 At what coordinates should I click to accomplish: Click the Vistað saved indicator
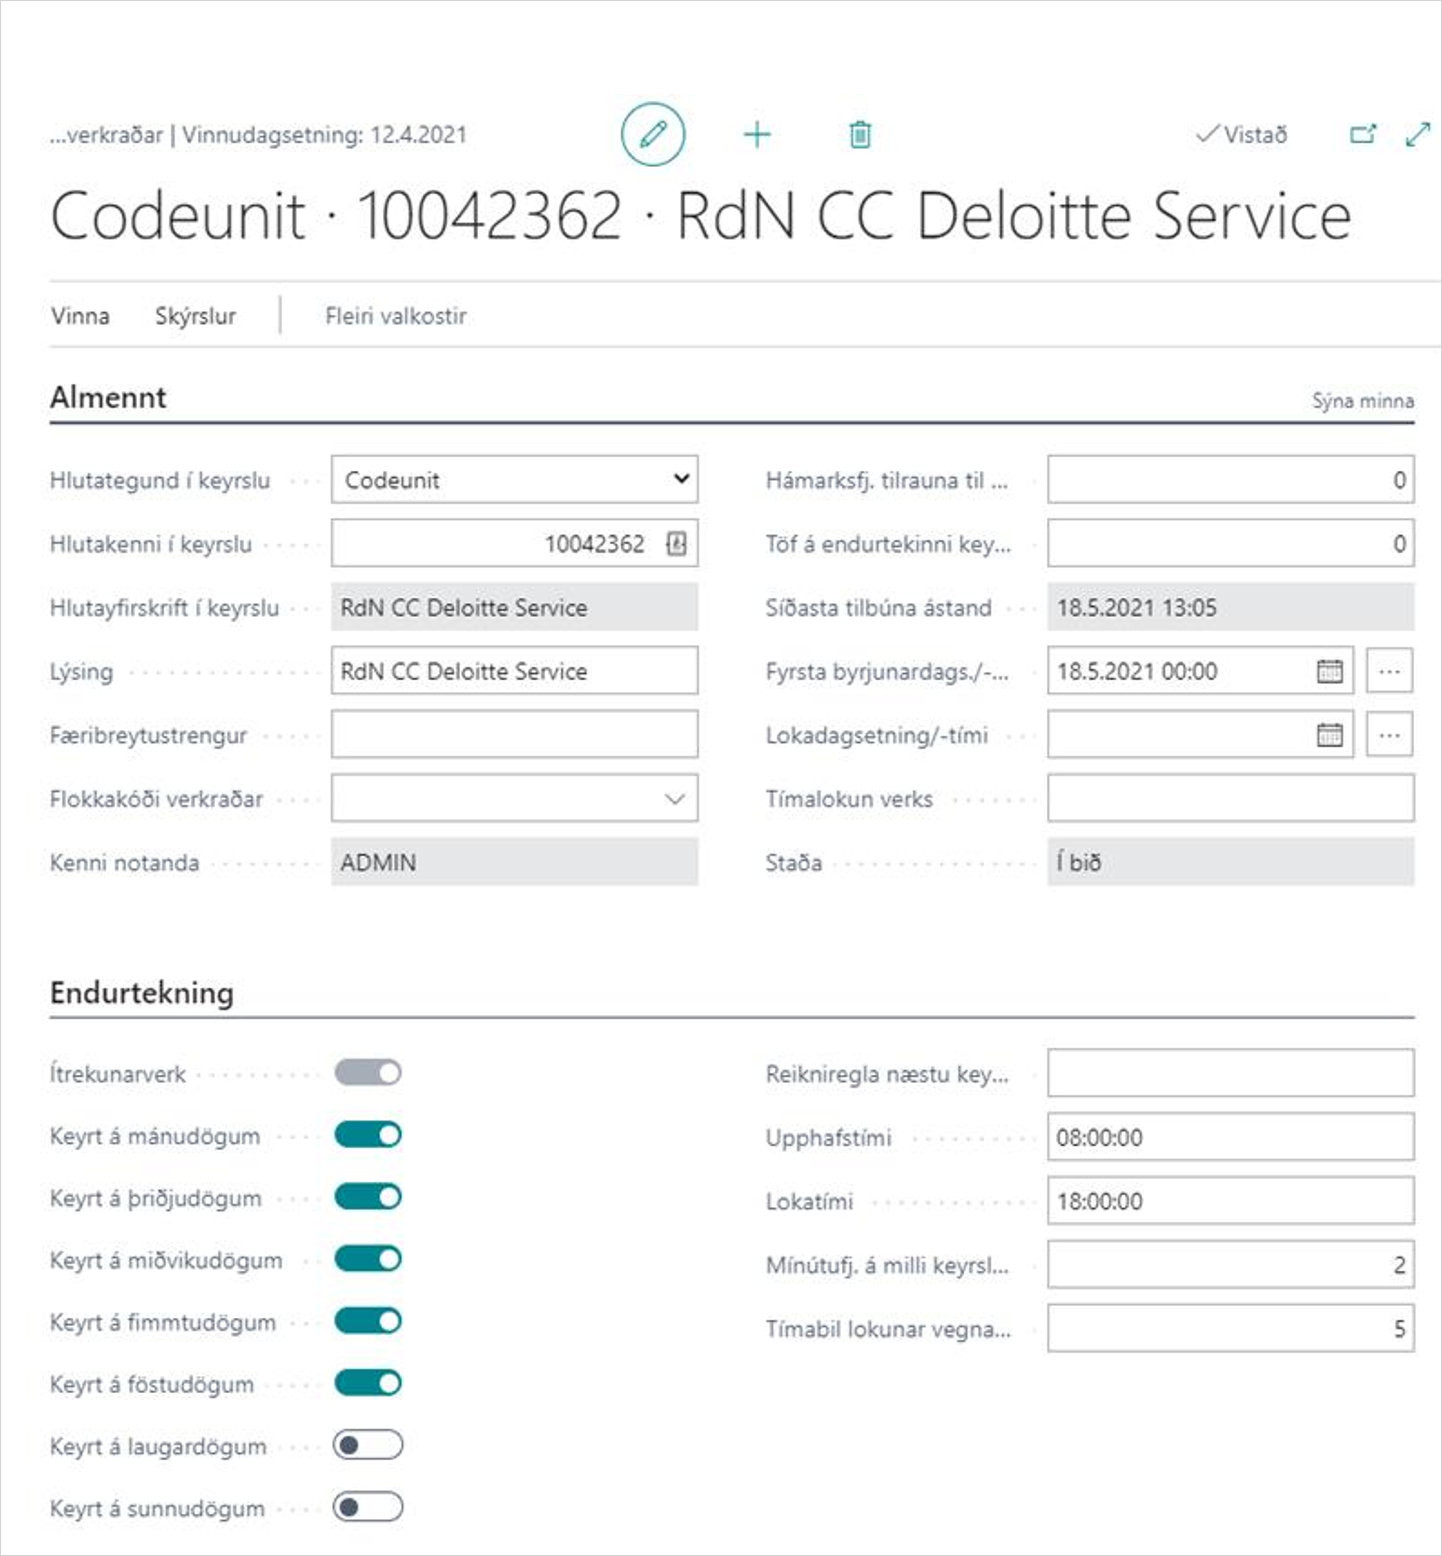(1242, 134)
